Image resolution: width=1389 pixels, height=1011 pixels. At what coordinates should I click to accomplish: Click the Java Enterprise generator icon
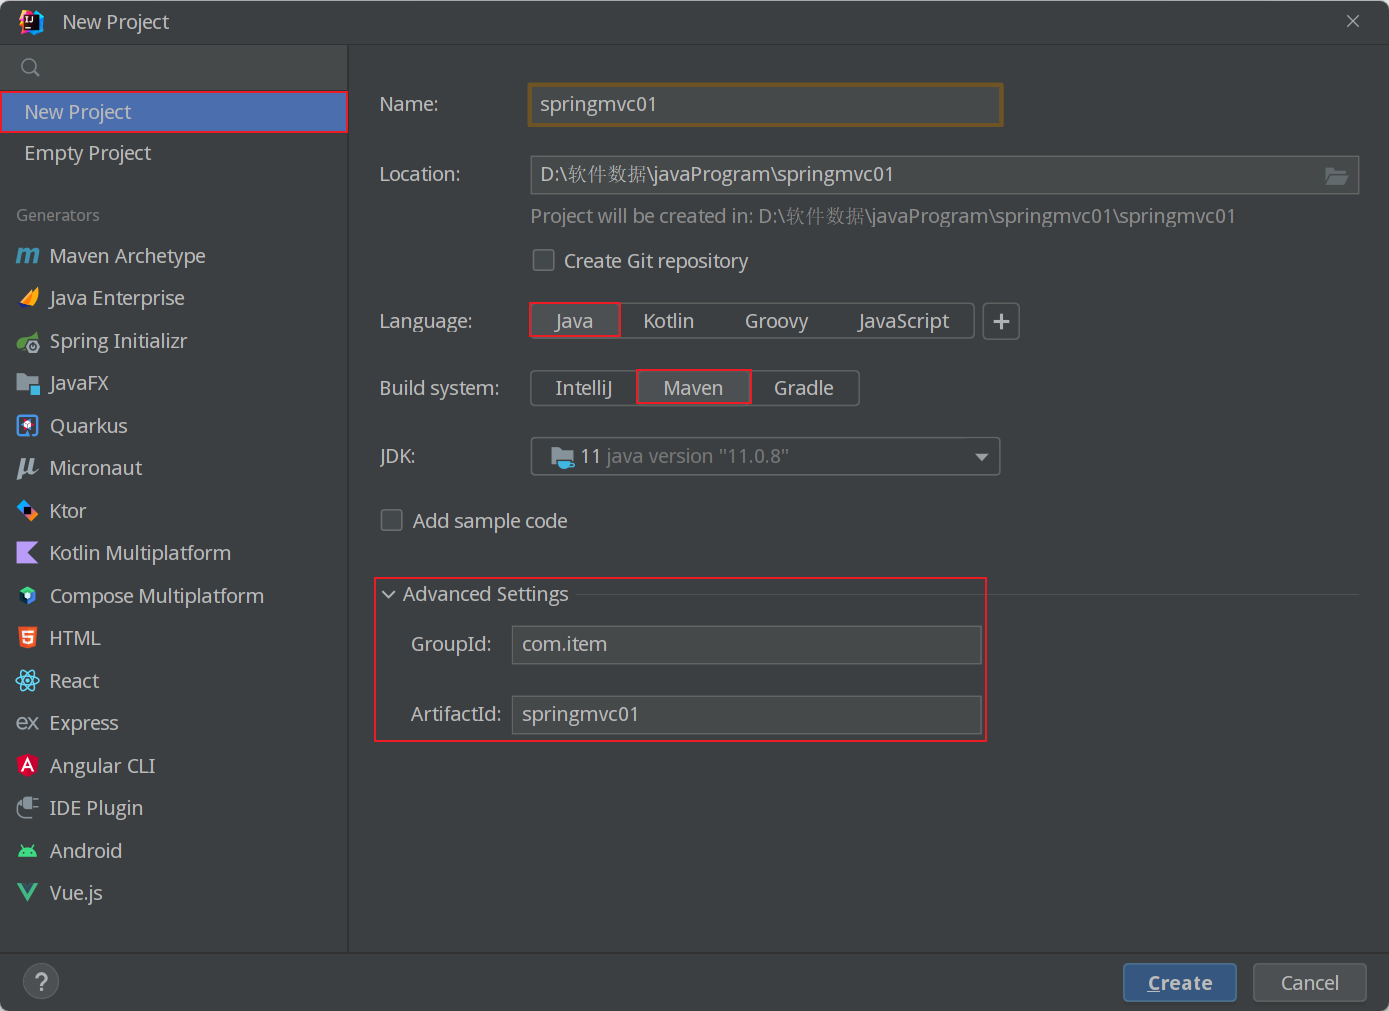[x=28, y=298]
